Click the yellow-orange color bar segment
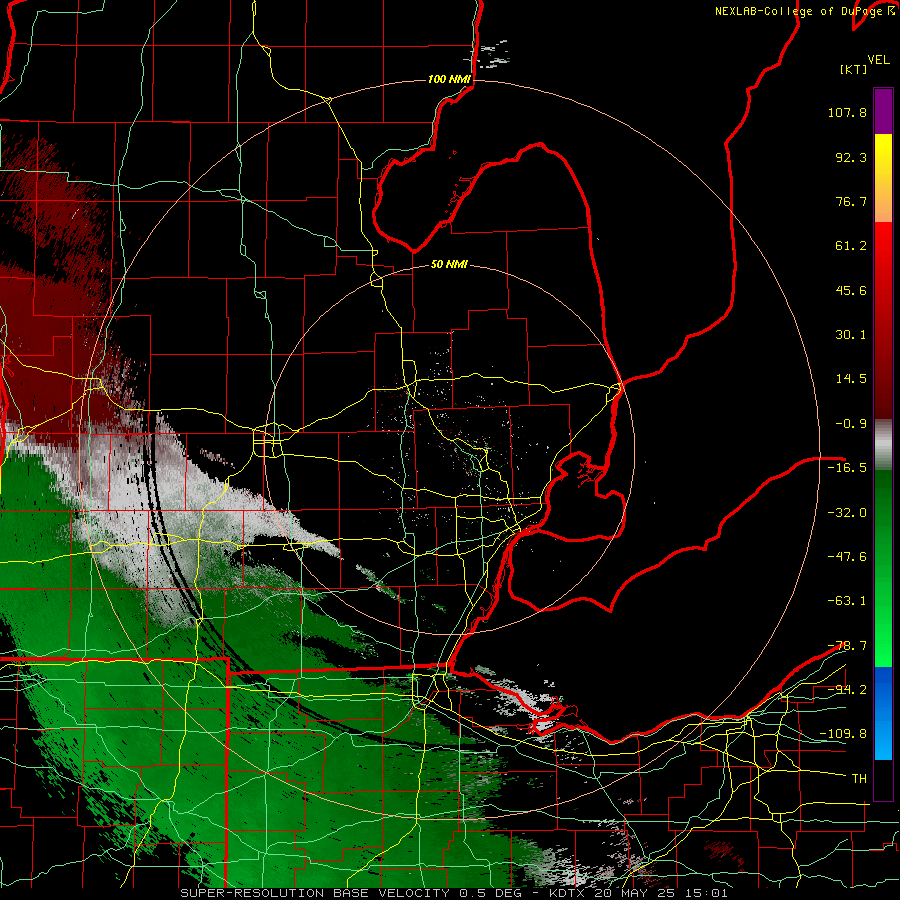The width and height of the screenshot is (900, 900). click(883, 178)
